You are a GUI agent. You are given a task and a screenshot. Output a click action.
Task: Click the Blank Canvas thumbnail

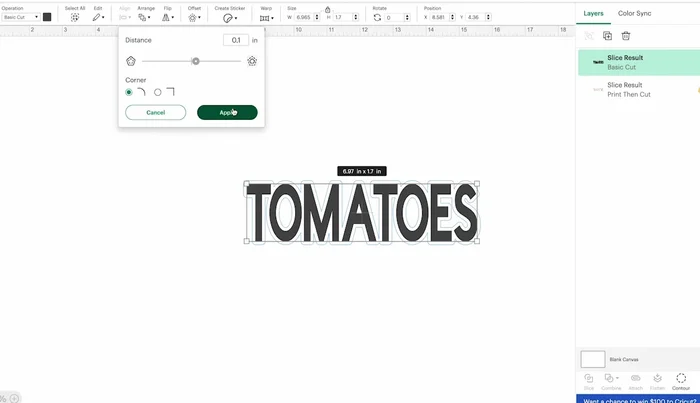pyautogui.click(x=593, y=359)
